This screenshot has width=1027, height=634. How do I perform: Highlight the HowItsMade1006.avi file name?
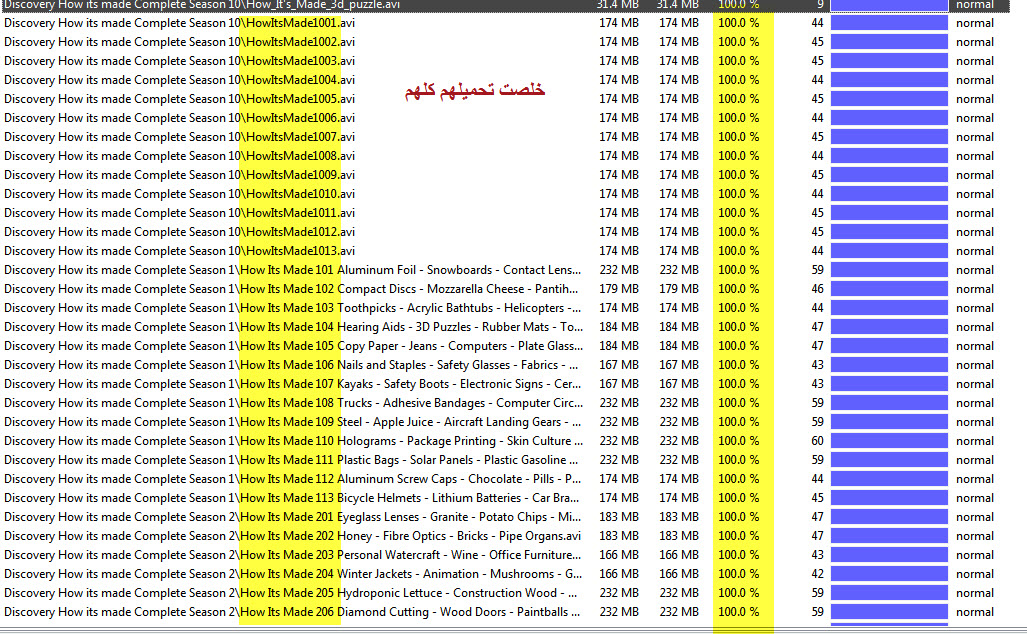[179, 118]
